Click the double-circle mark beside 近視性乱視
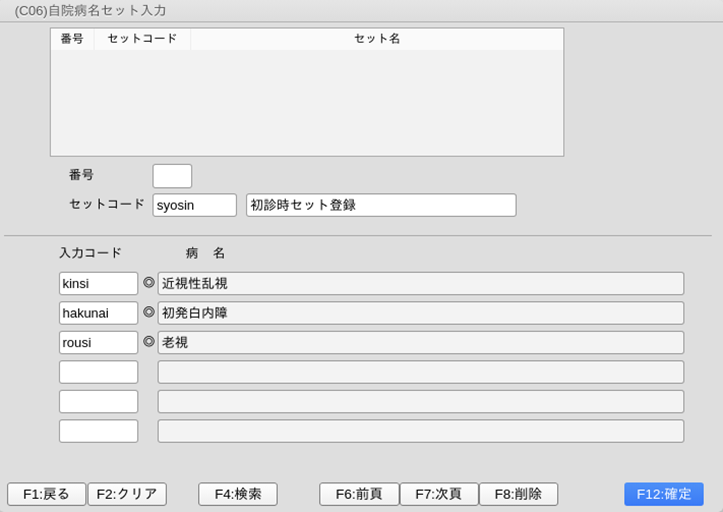This screenshot has height=512, width=723. (149, 283)
